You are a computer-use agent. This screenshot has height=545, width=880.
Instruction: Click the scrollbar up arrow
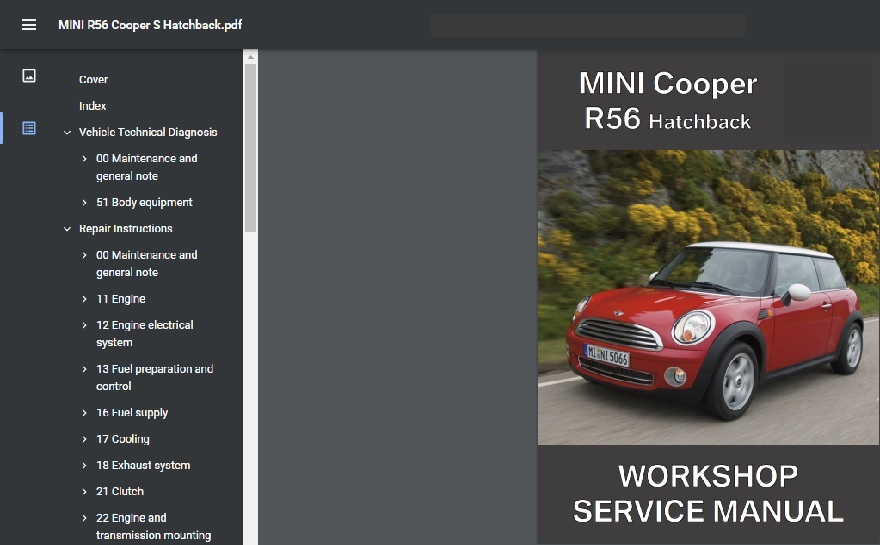(250, 57)
